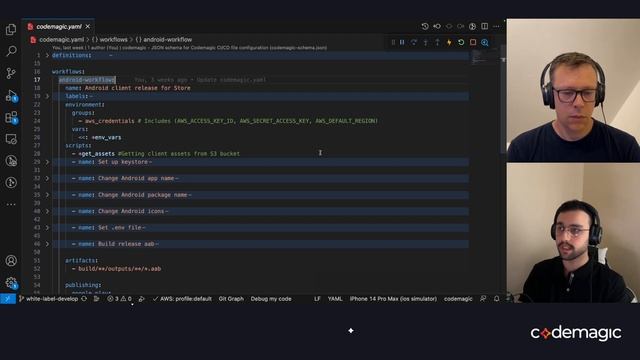Click the circular chart icon in editor toolbar
This screenshot has width=640, height=360.
472,26
